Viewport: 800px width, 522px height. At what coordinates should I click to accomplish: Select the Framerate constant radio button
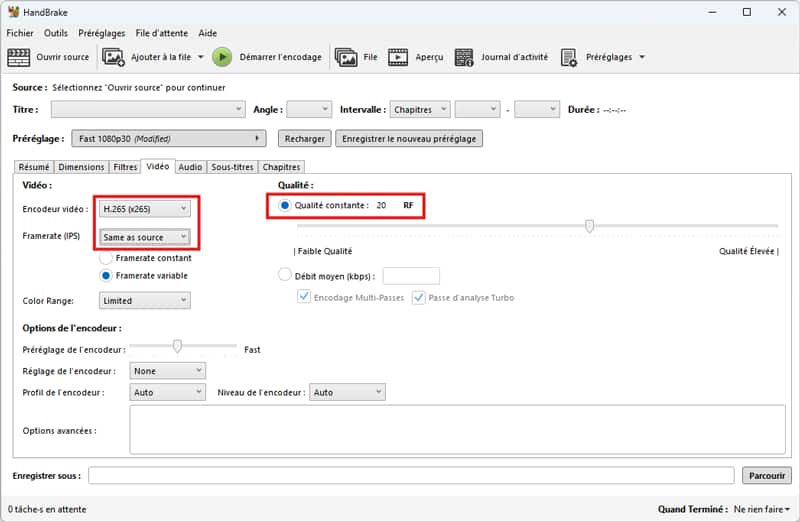pos(106,258)
